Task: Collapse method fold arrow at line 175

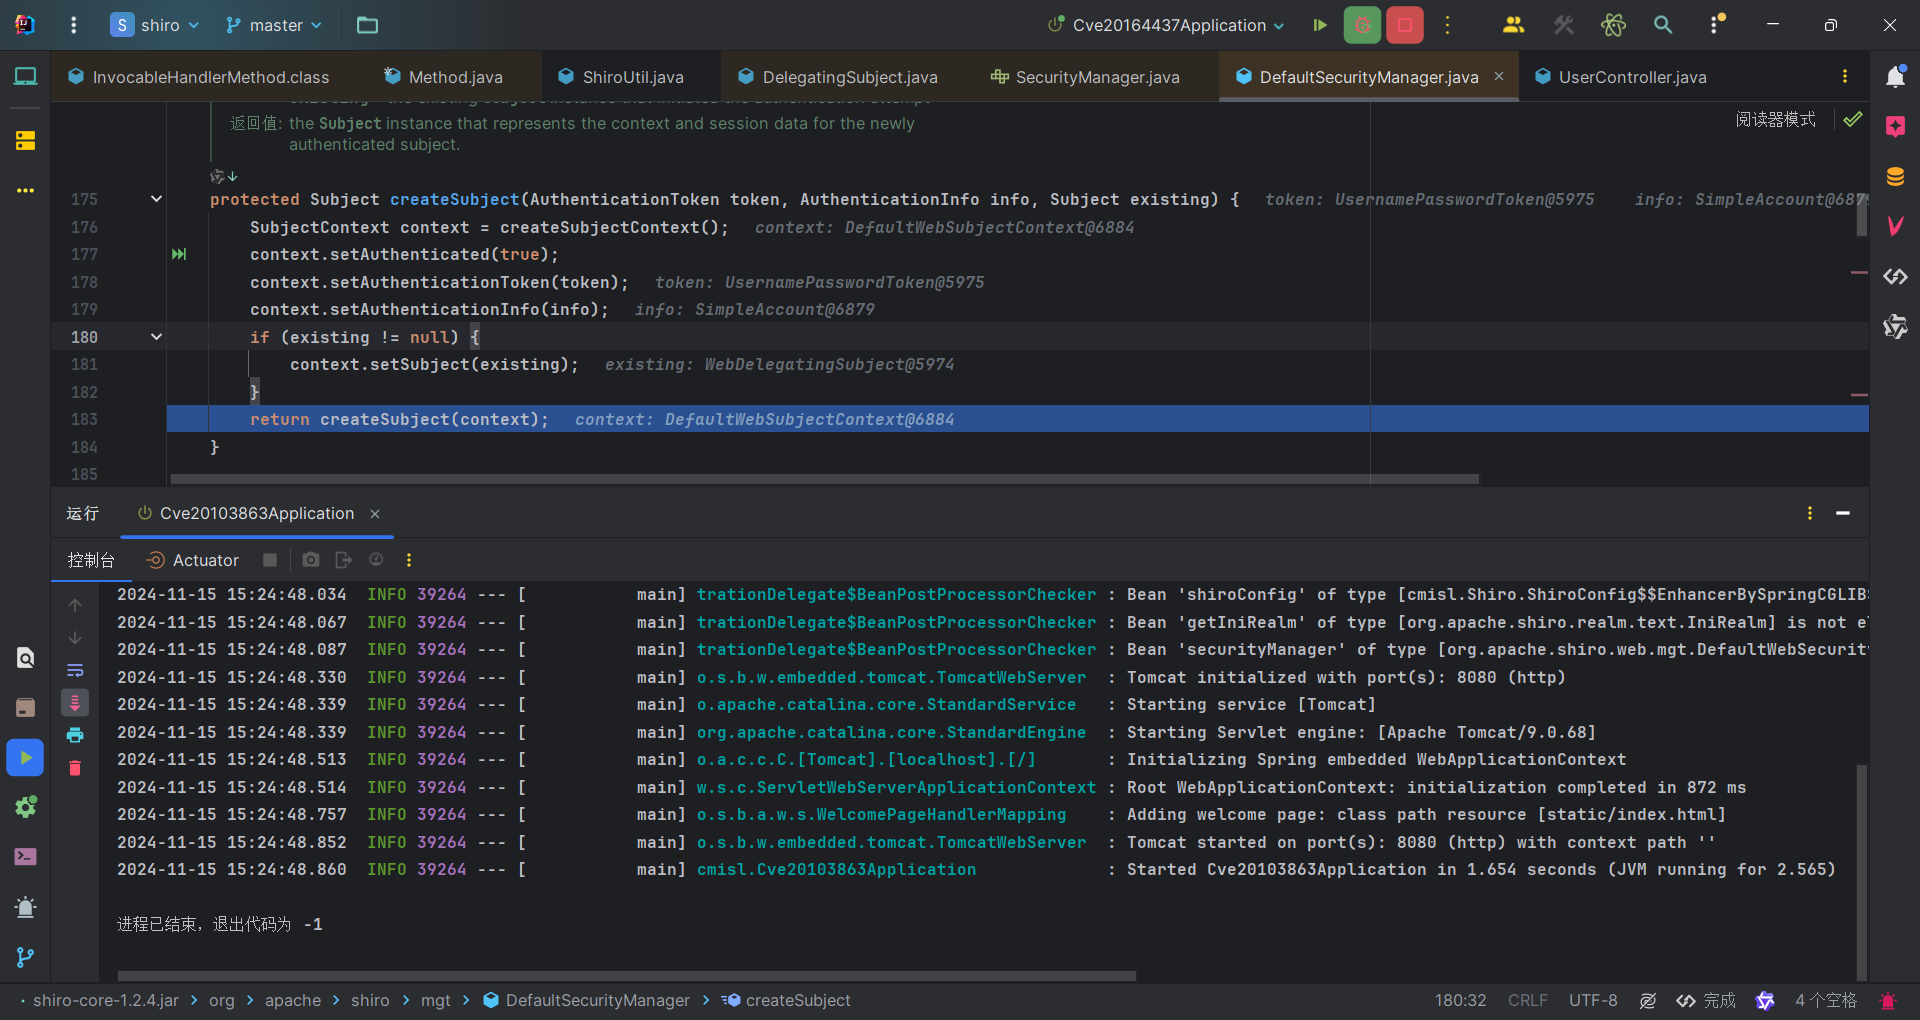Action: [x=156, y=199]
